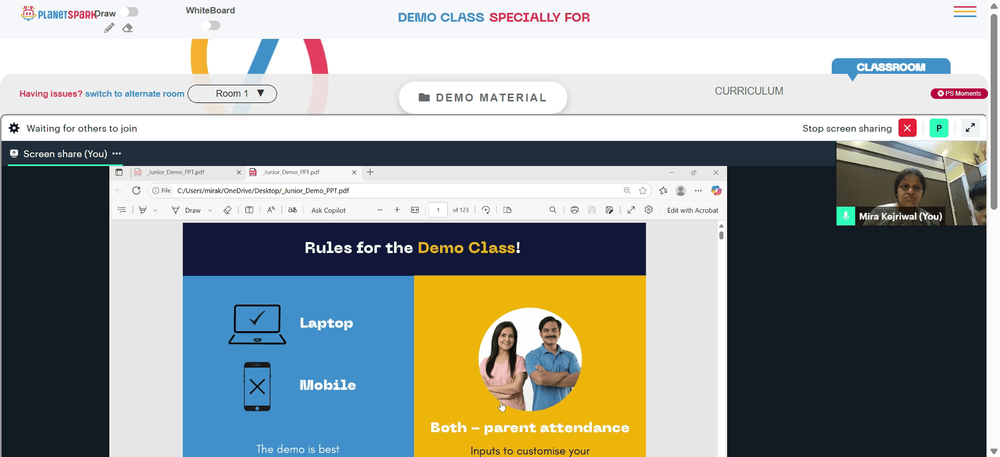Image resolution: width=1000 pixels, height=457 pixels.
Task: Toggle the Draw switch
Action: click(x=129, y=12)
